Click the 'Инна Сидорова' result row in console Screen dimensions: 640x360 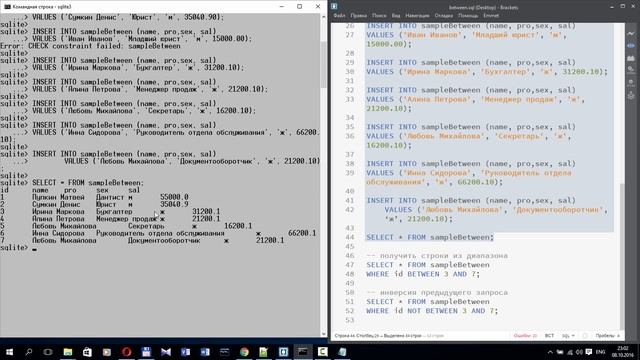pos(158,233)
